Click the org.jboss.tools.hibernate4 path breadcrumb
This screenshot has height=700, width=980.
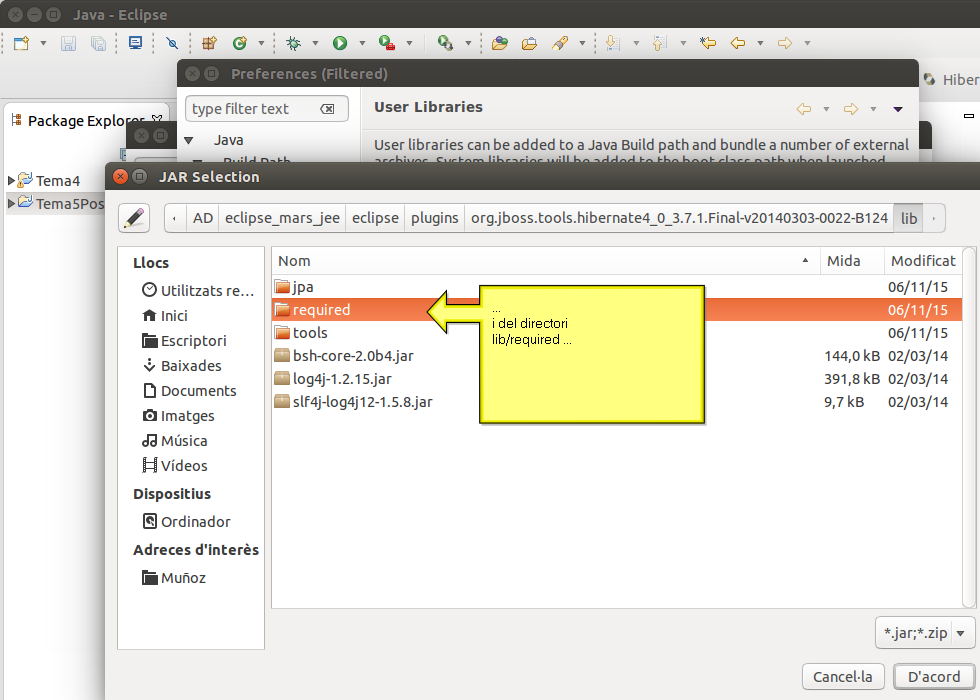(679, 218)
